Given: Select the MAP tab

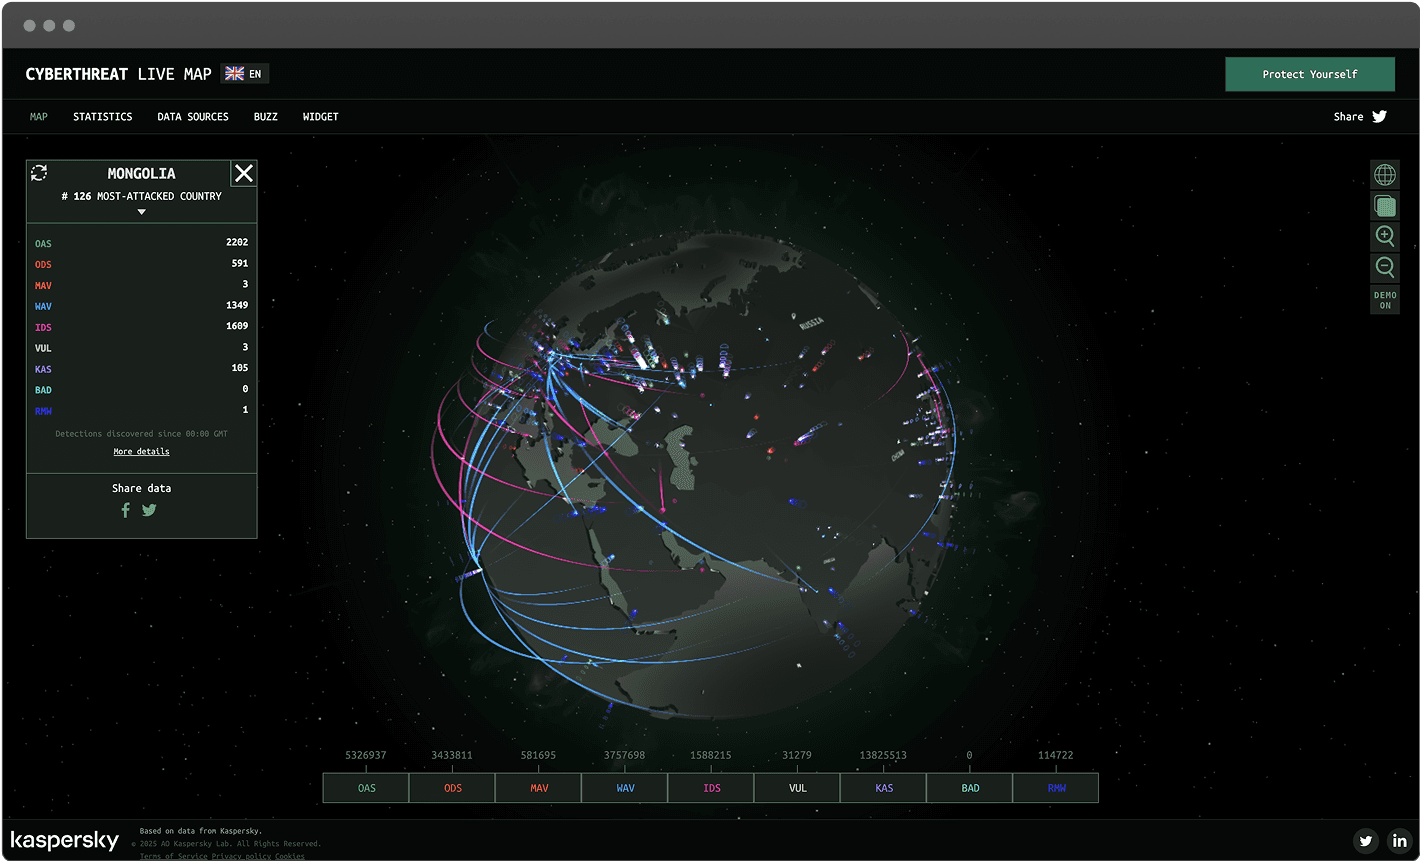Looking at the screenshot, I should coord(39,117).
